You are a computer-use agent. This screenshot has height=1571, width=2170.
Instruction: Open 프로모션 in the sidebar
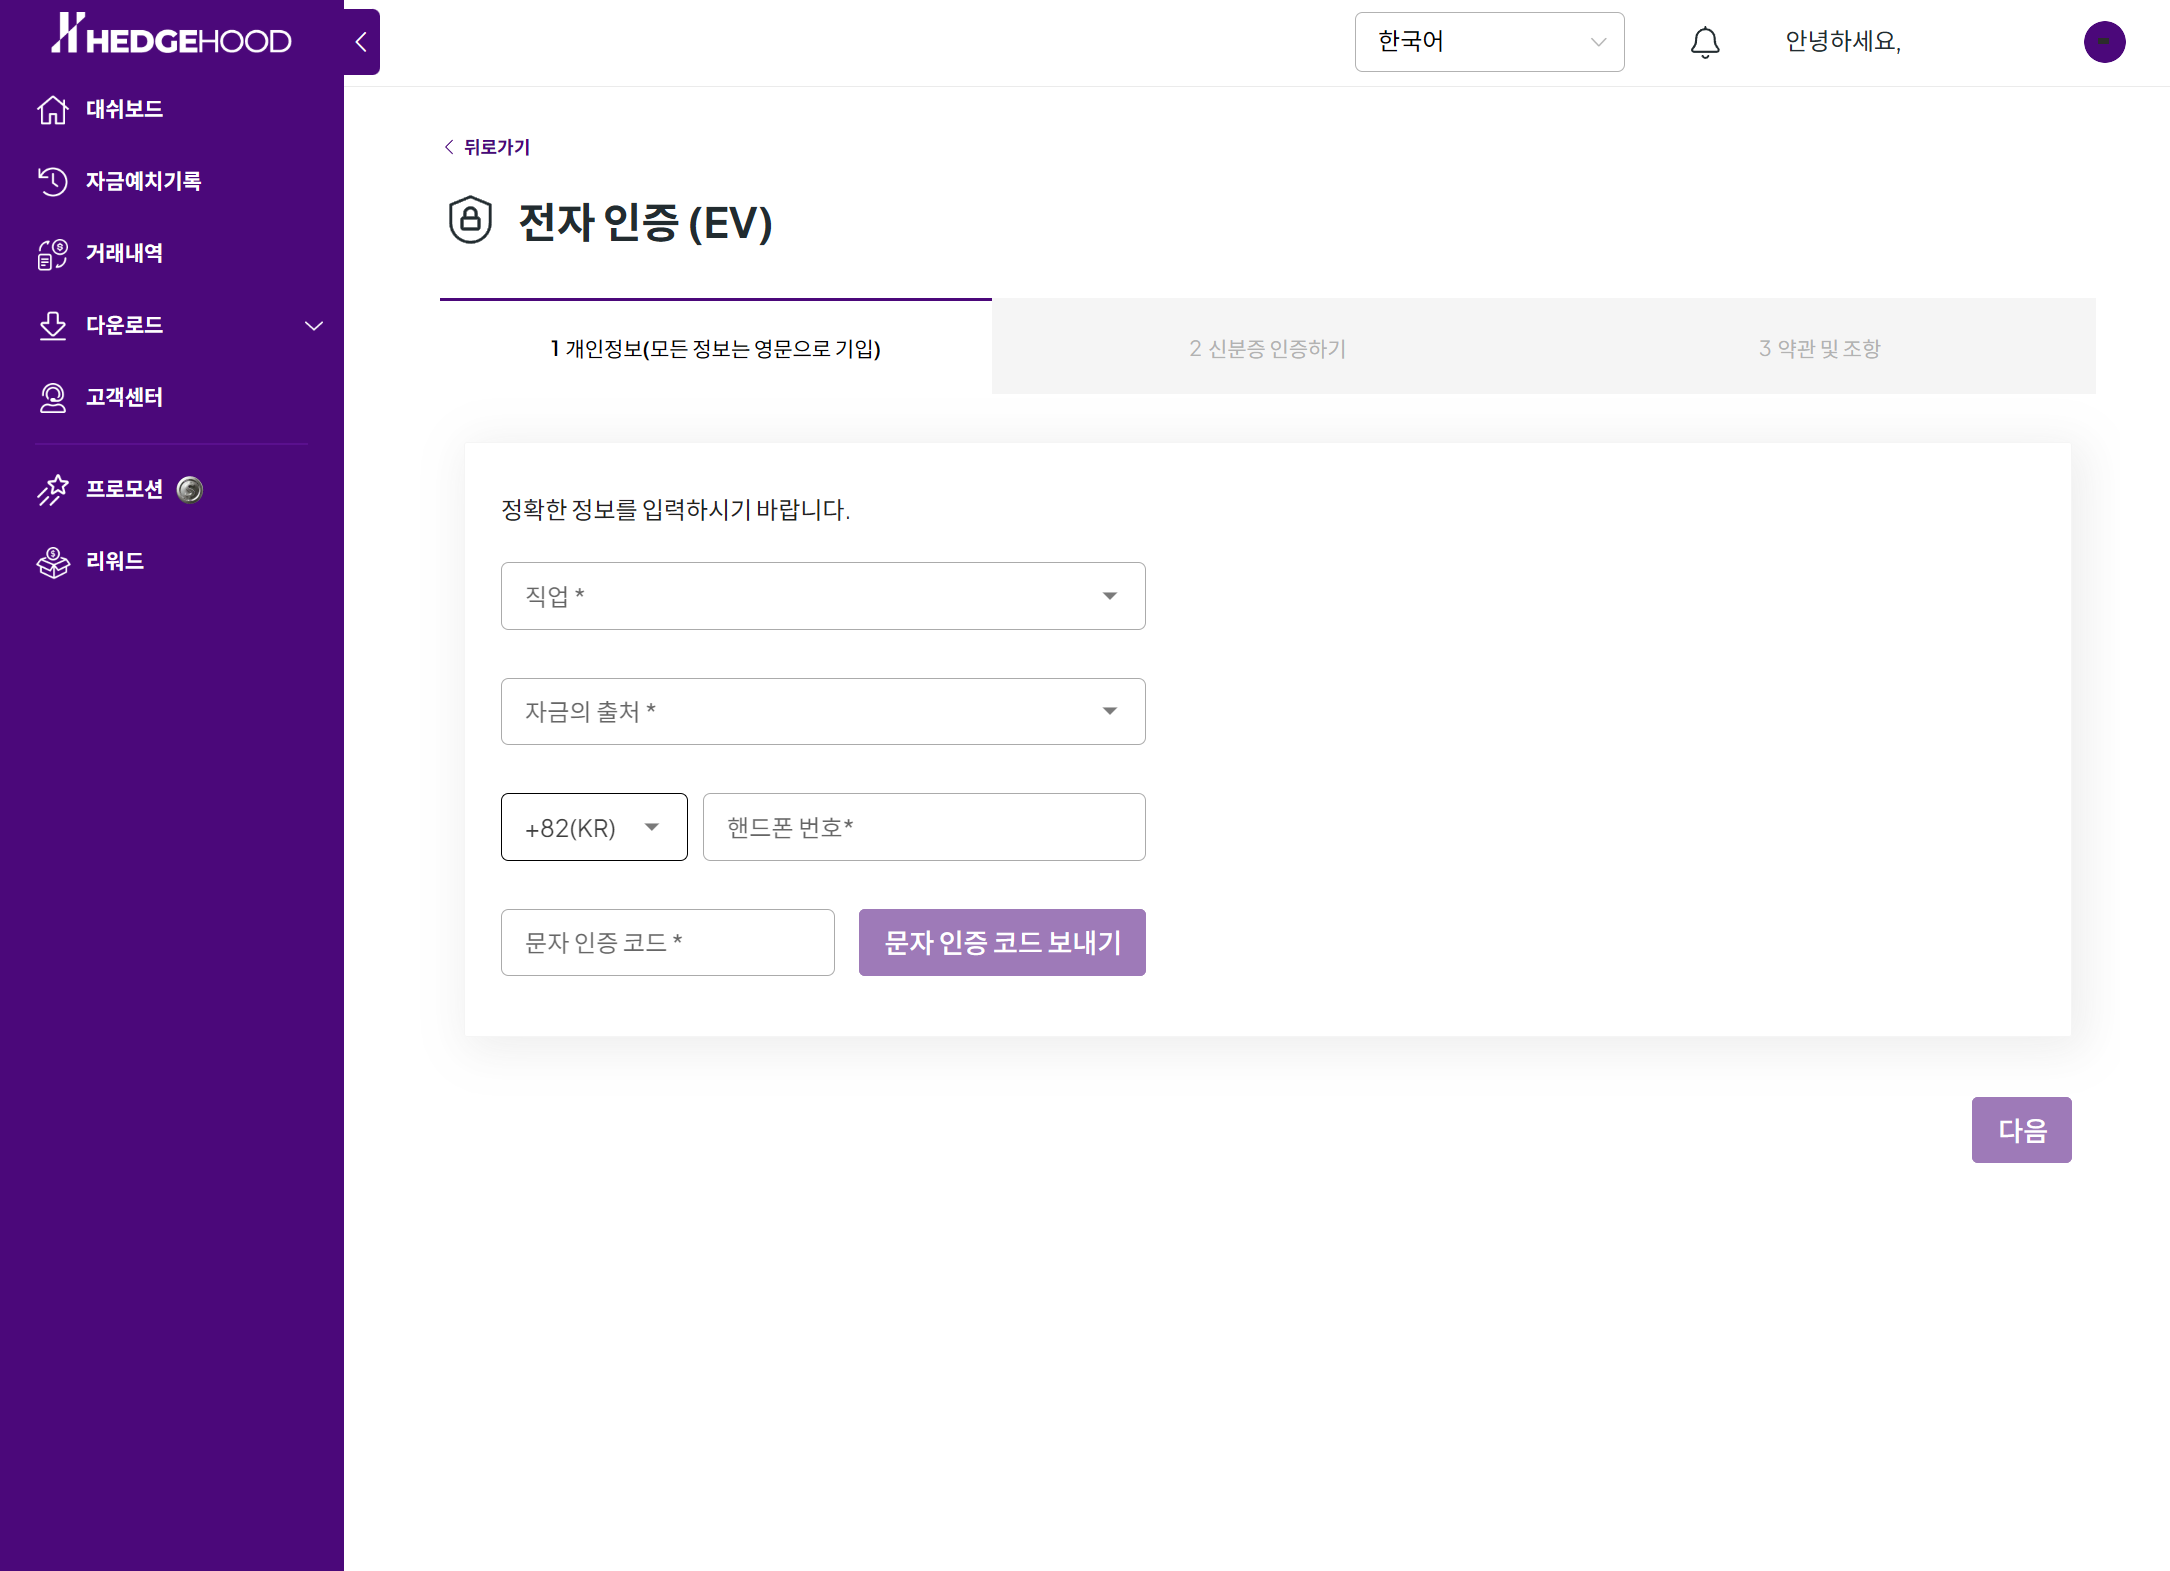pyautogui.click(x=124, y=489)
